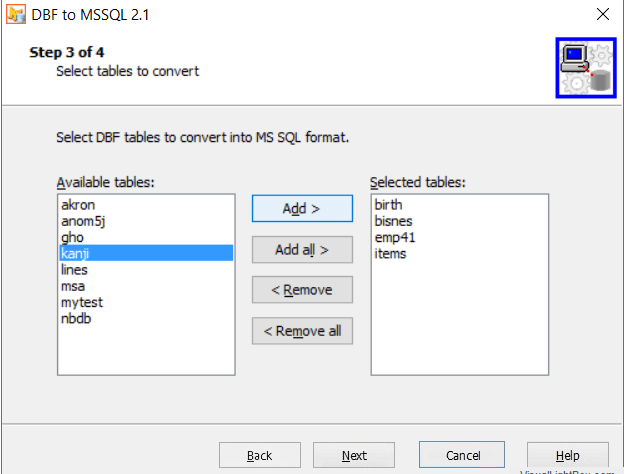Select bisnes in Selected tables
The image size is (624, 474).
click(460, 221)
